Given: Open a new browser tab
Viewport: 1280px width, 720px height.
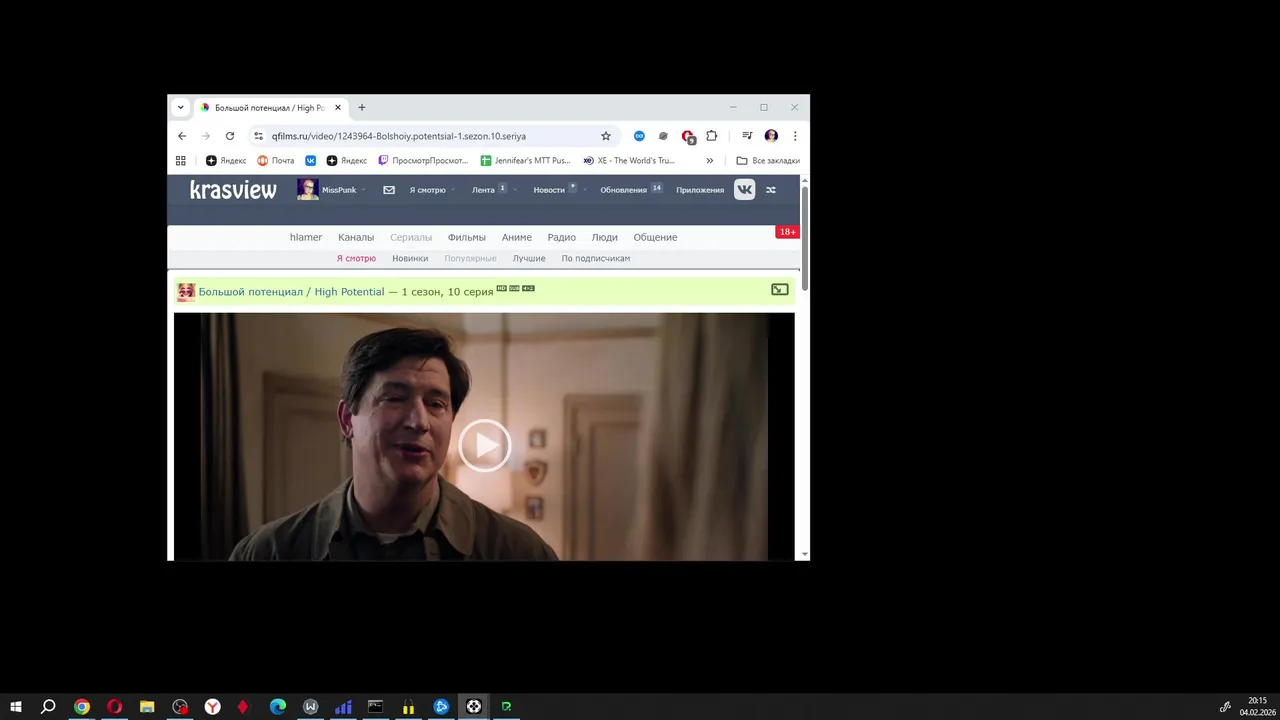Looking at the screenshot, I should [x=362, y=108].
